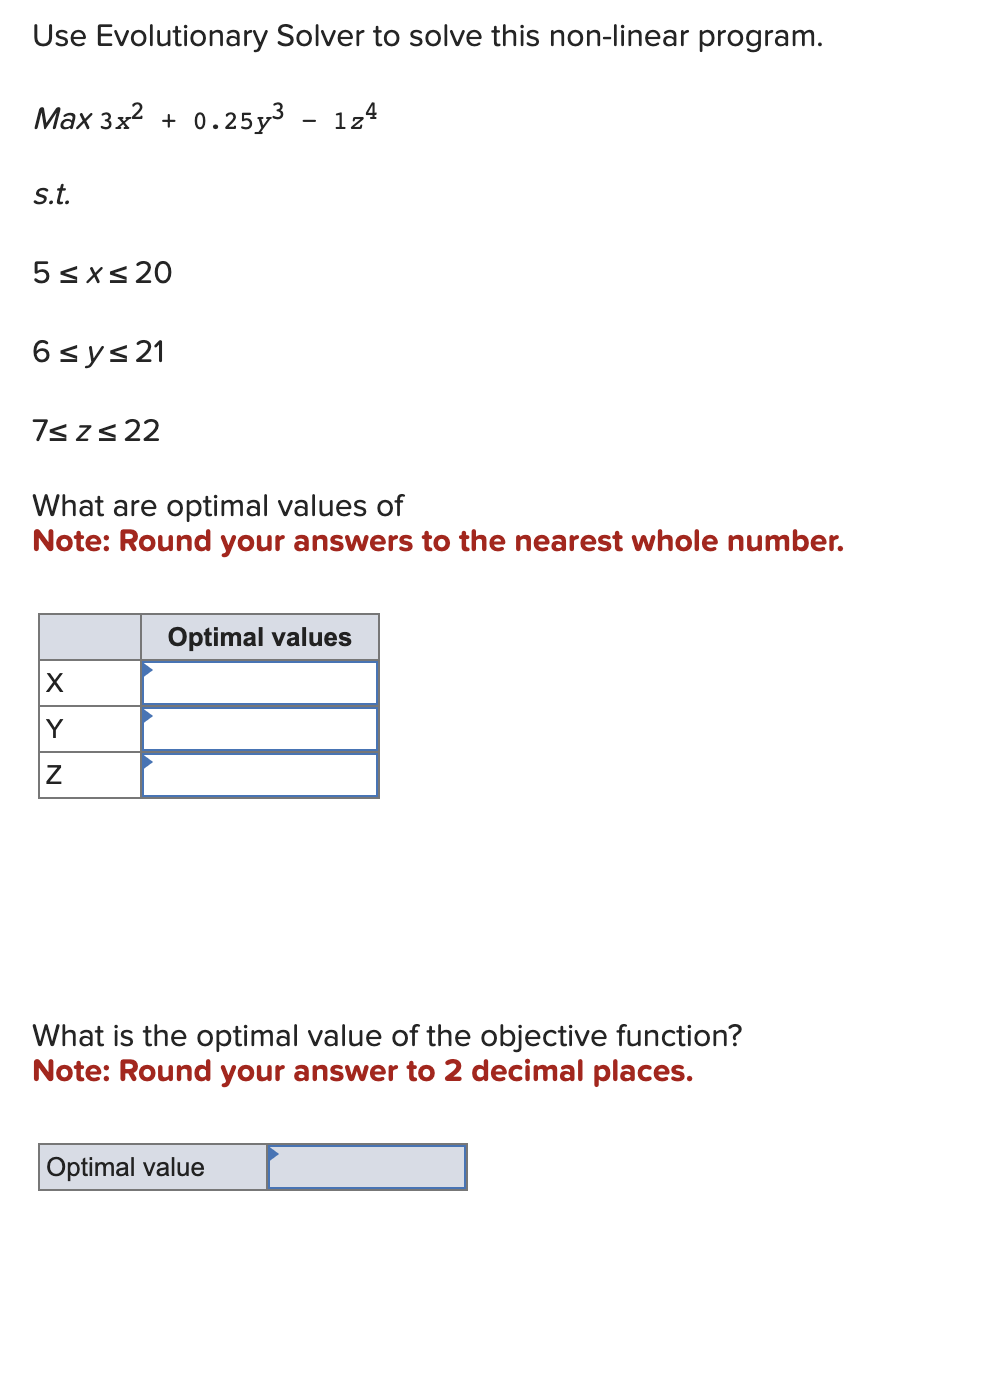Click the blue flag icon beside the Y field

click(x=148, y=716)
